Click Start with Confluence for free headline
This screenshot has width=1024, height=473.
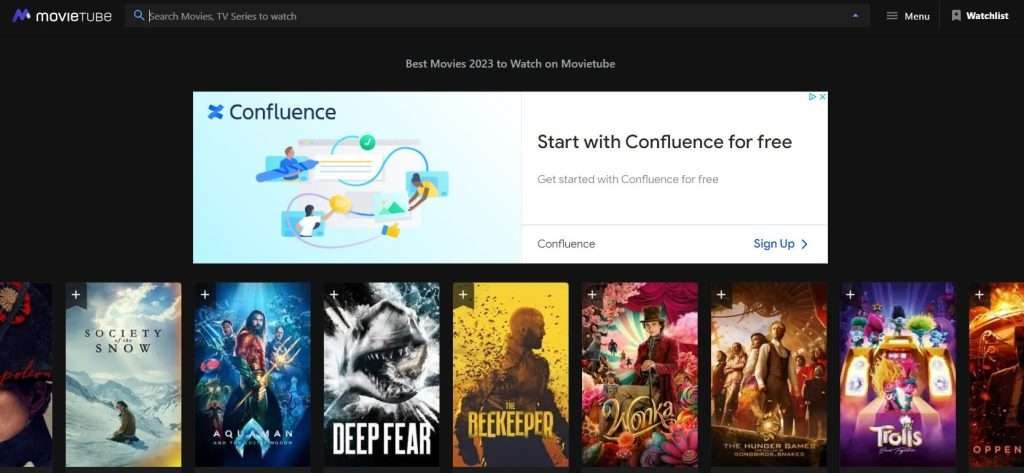click(664, 142)
